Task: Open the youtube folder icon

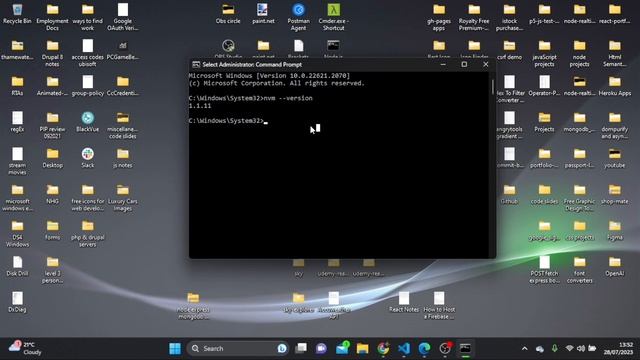Action: click(615, 158)
